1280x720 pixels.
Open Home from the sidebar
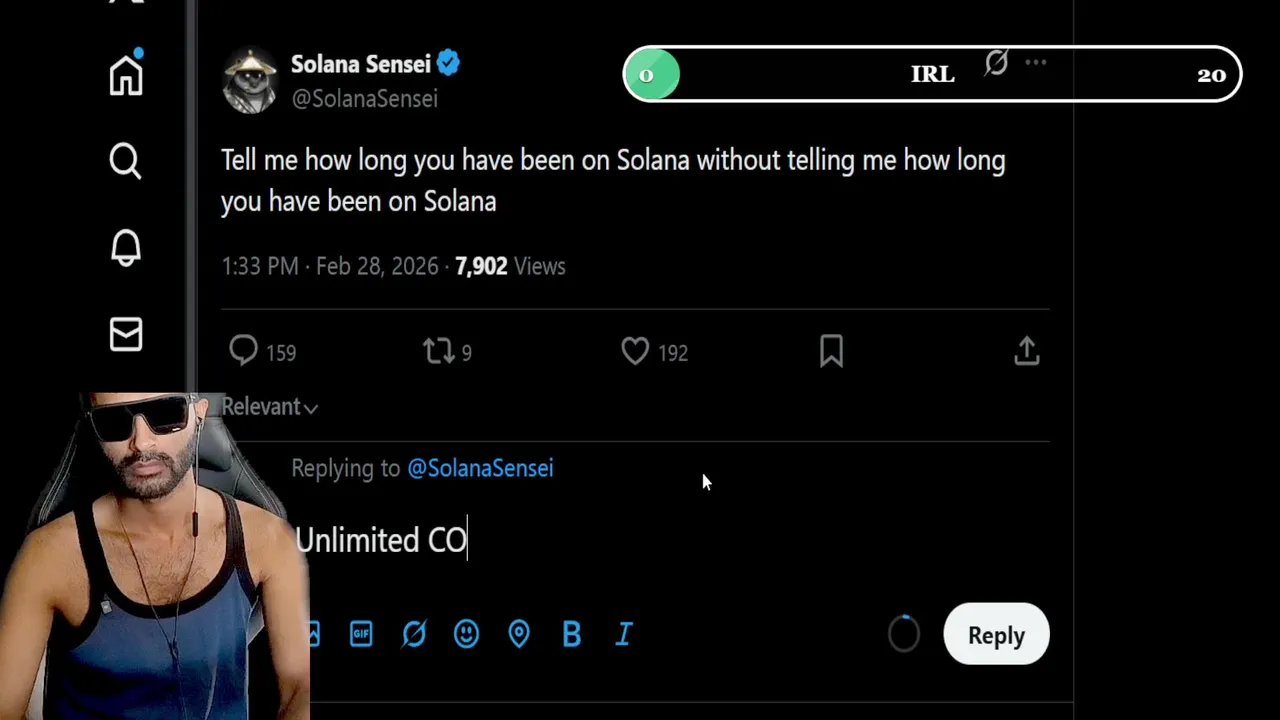coord(126,75)
